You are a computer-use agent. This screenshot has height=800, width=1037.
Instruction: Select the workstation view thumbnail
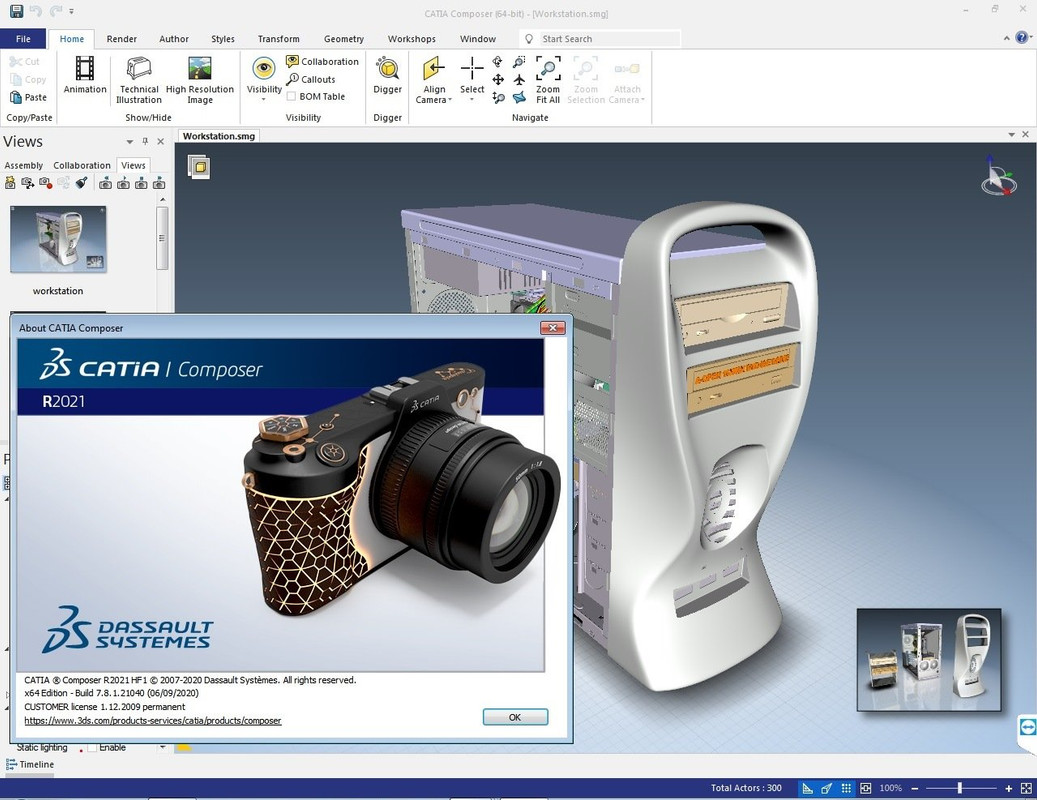pos(58,239)
